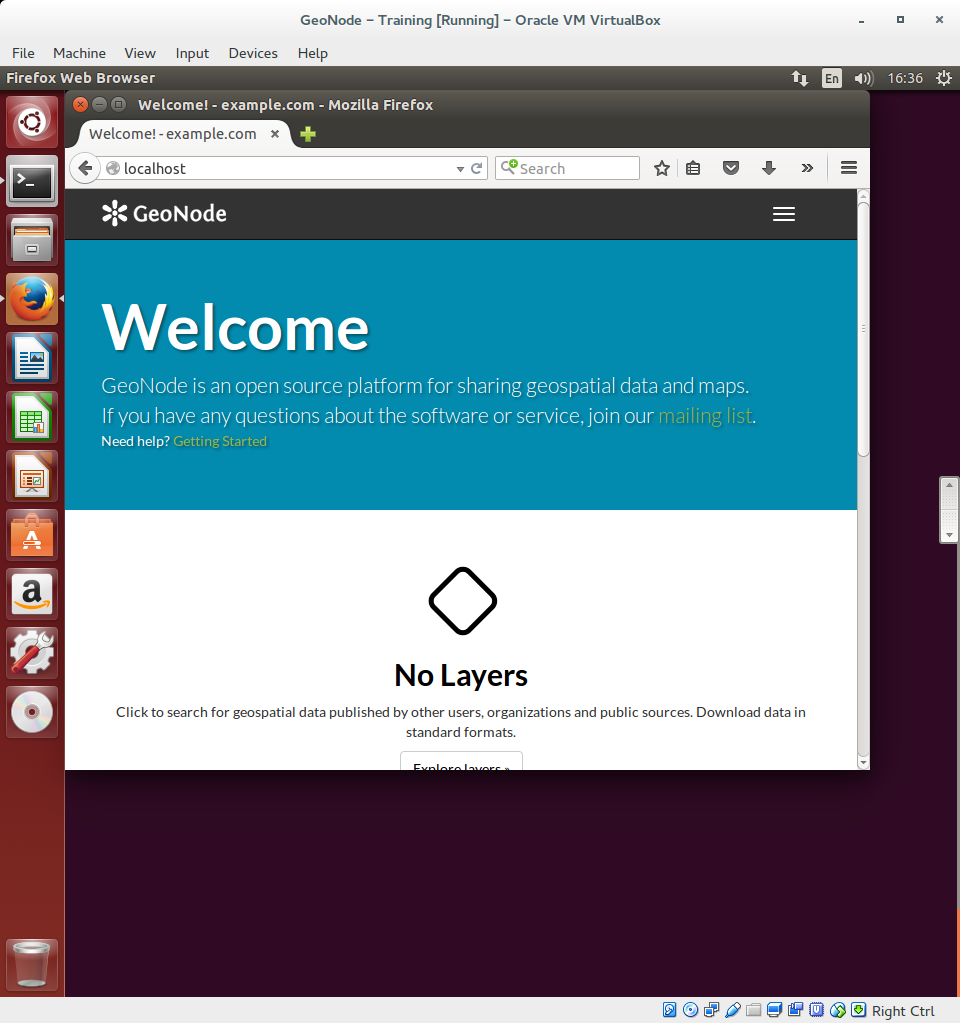Viewport: 960px width, 1023px height.
Task: Open System Settings wrench icon
Action: tap(32, 653)
